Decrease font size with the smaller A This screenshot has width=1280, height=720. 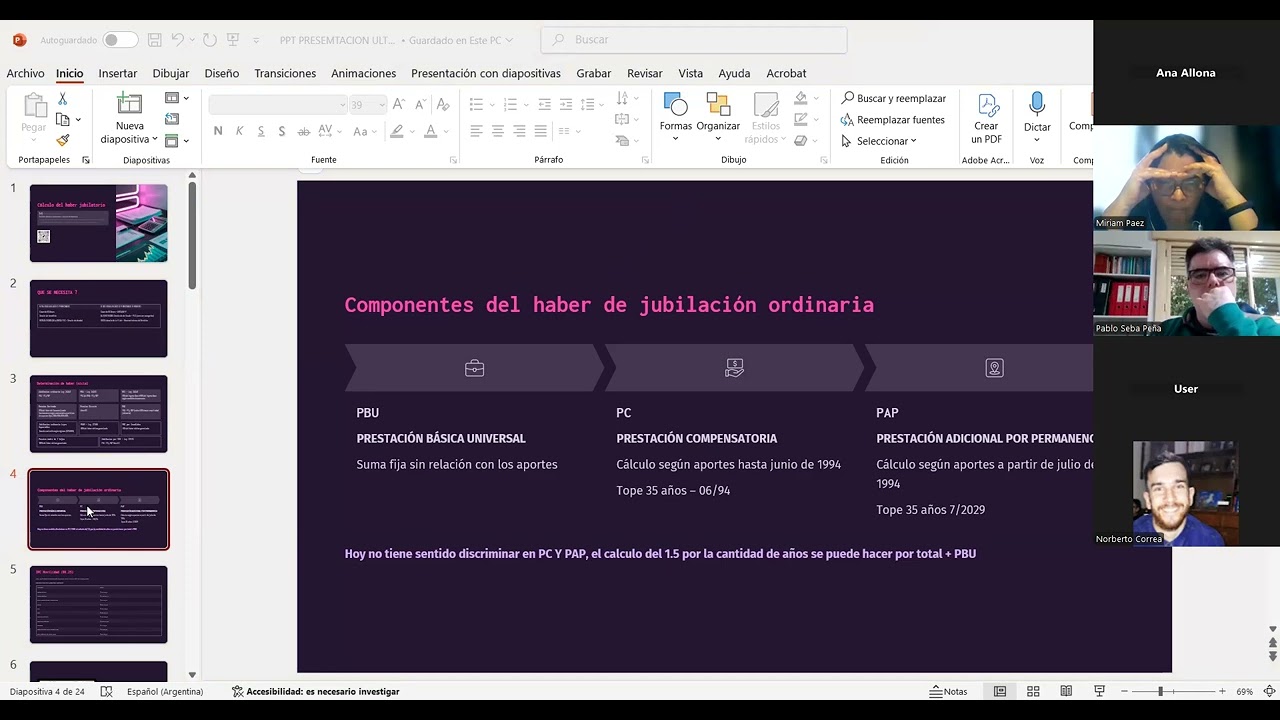tap(419, 104)
